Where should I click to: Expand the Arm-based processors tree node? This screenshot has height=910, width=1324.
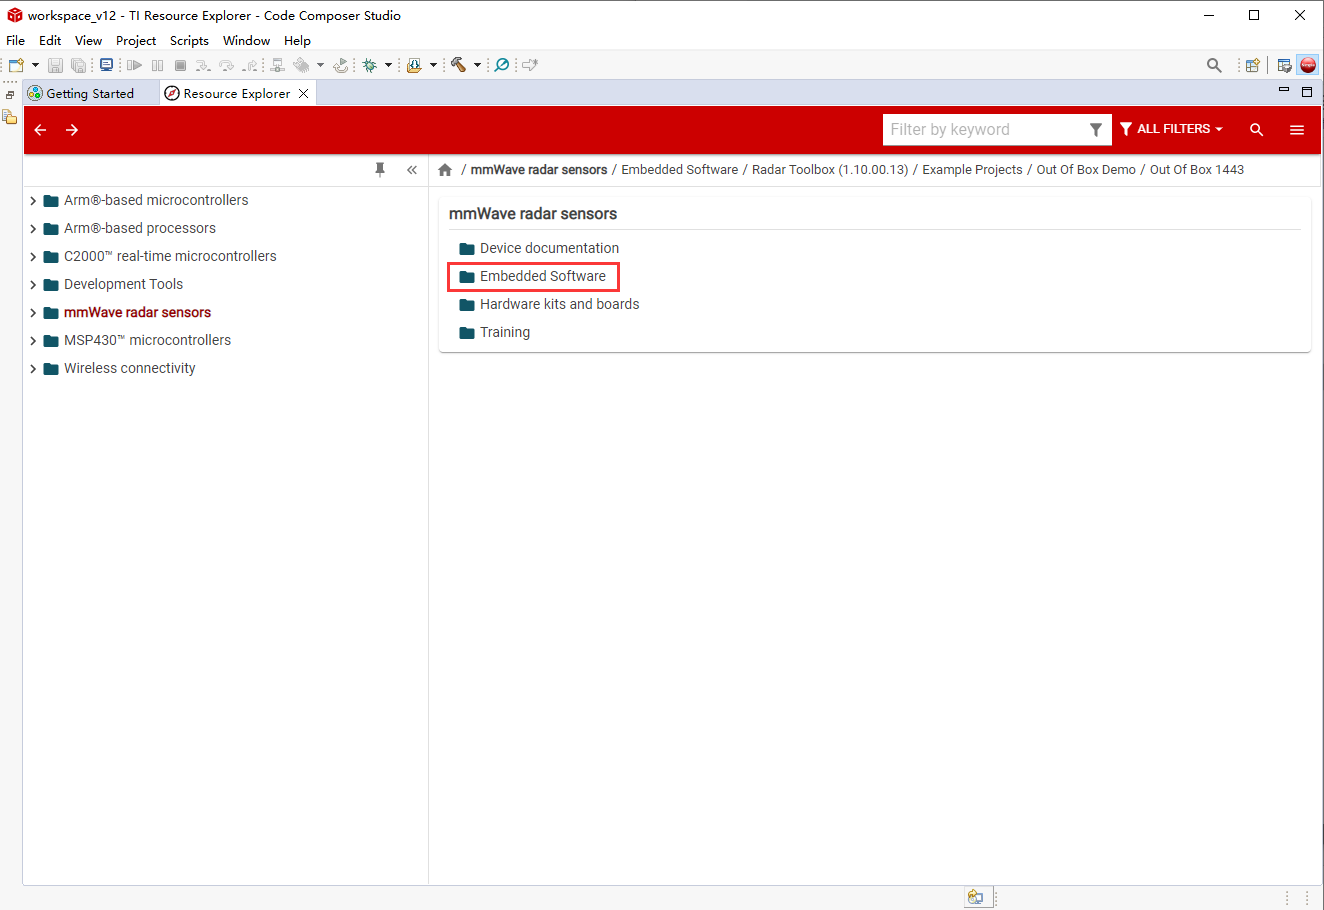point(33,229)
